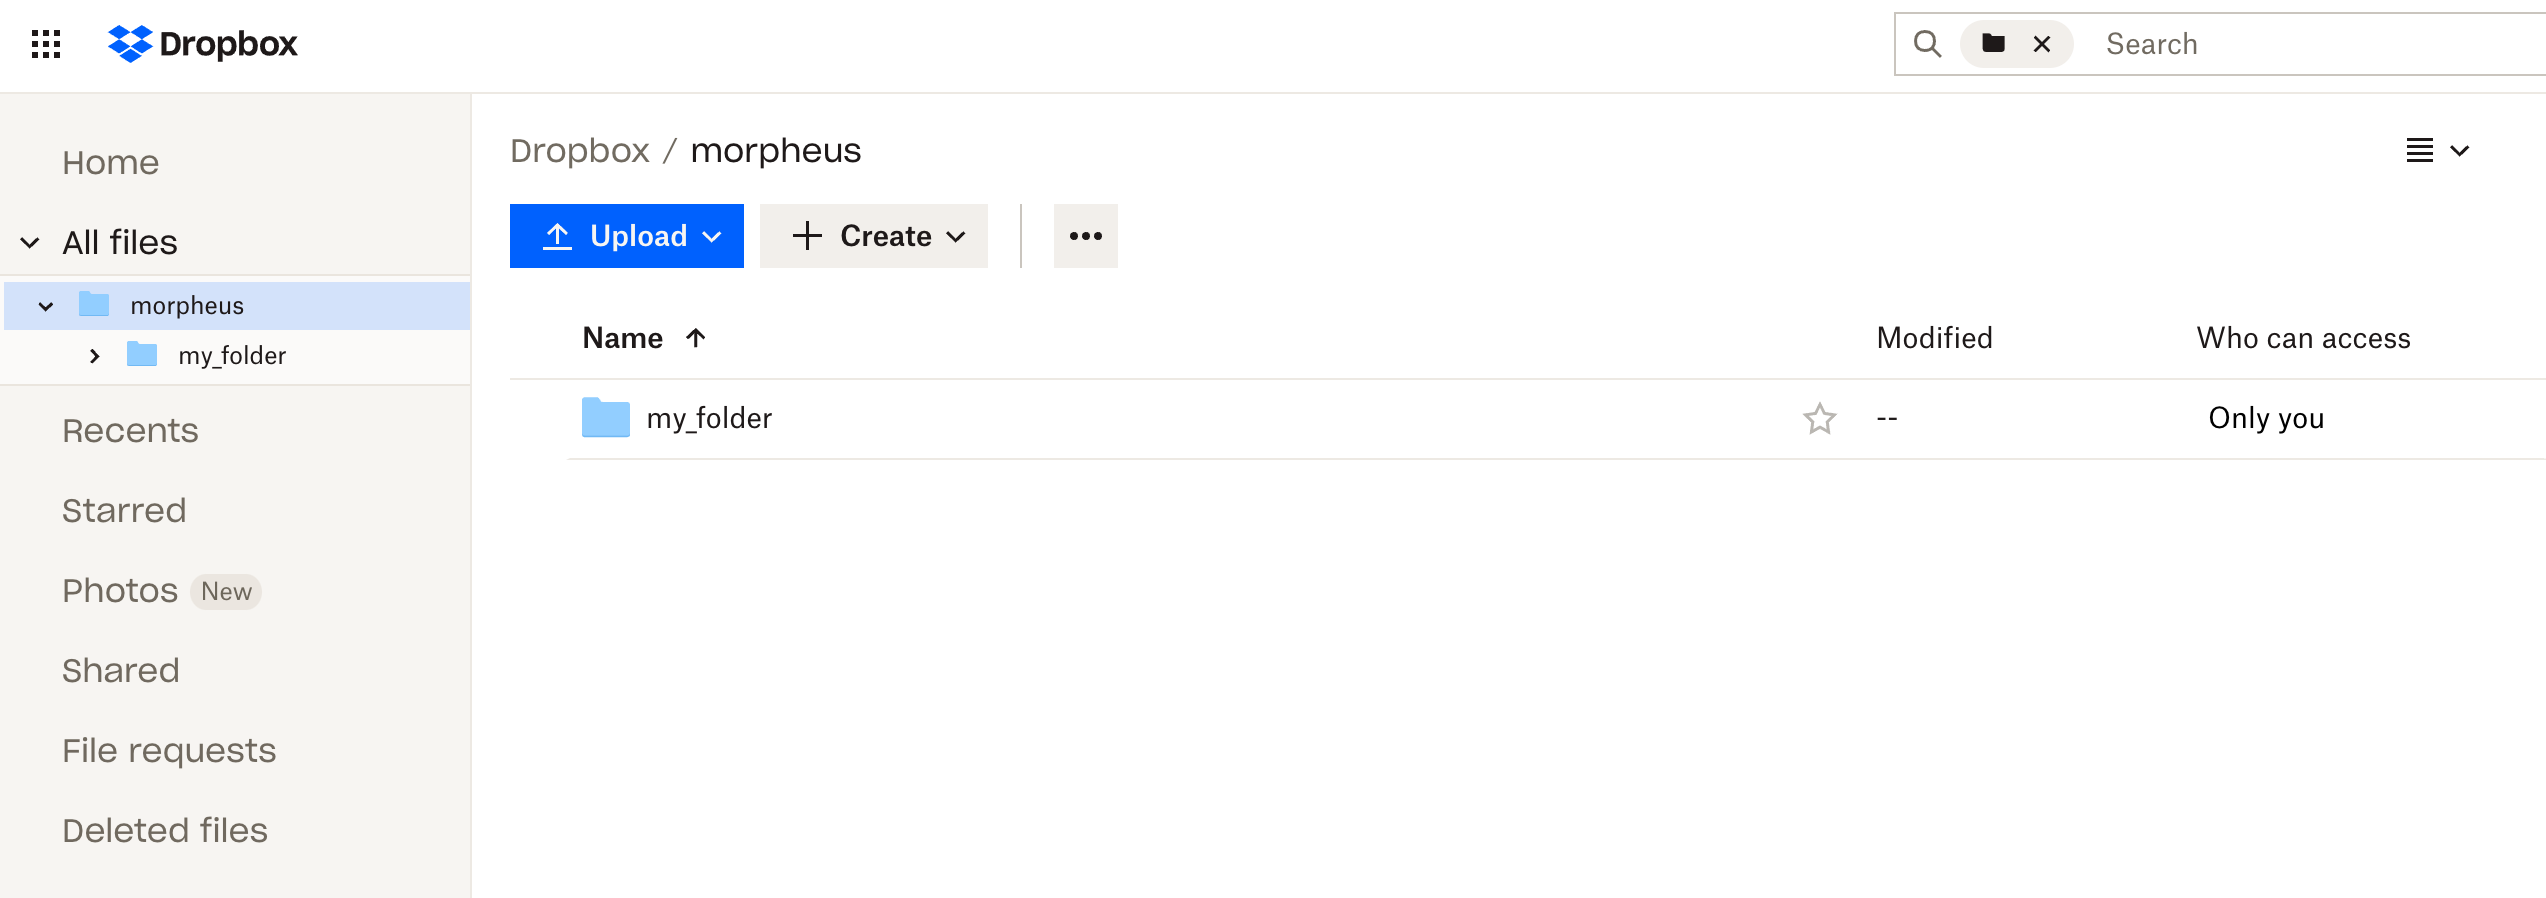
Task: Click the search magnifier icon
Action: click(x=1927, y=44)
